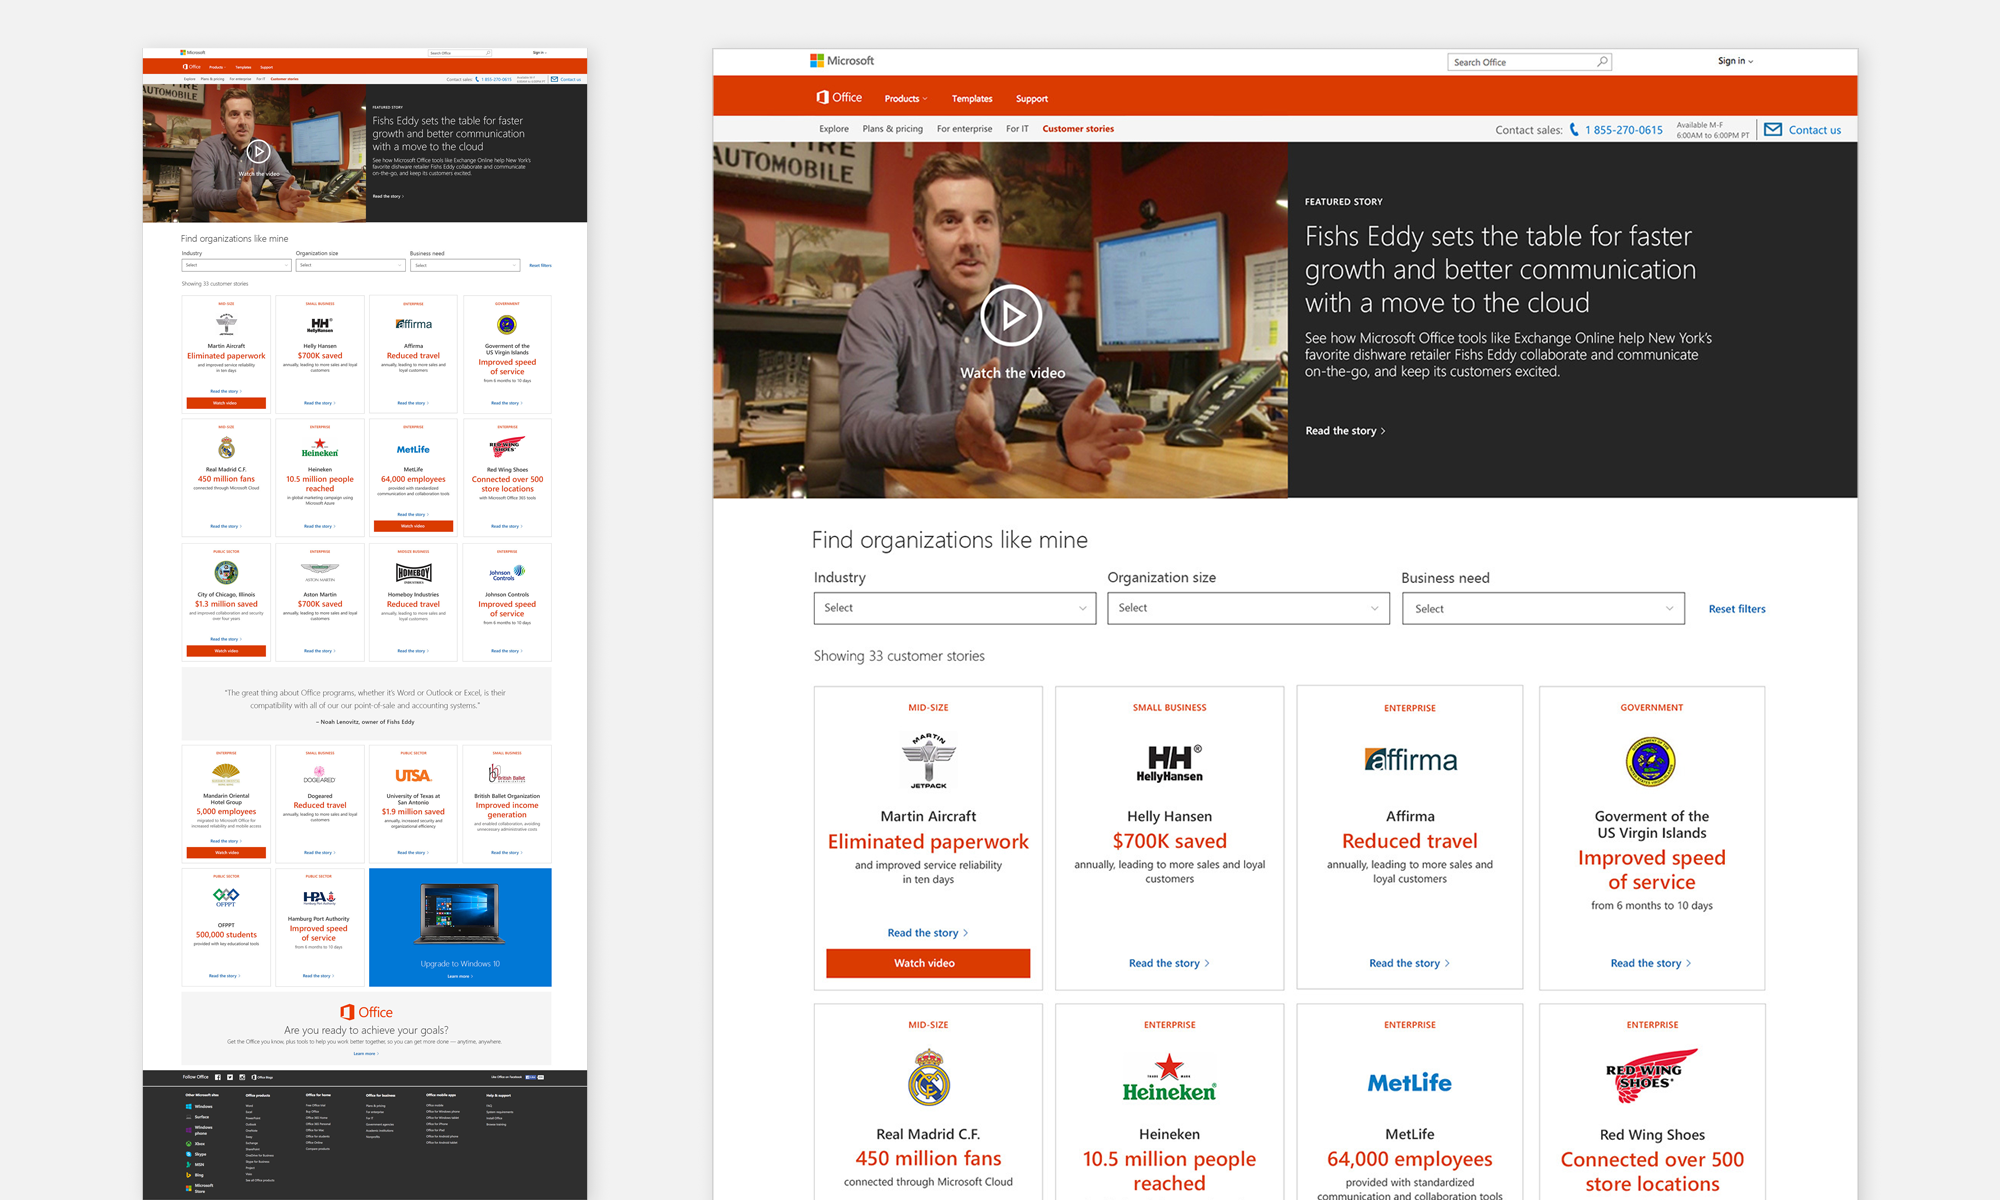Click the HPA Hamburg Port Authority logo
The image size is (2000, 1200).
tap(319, 898)
